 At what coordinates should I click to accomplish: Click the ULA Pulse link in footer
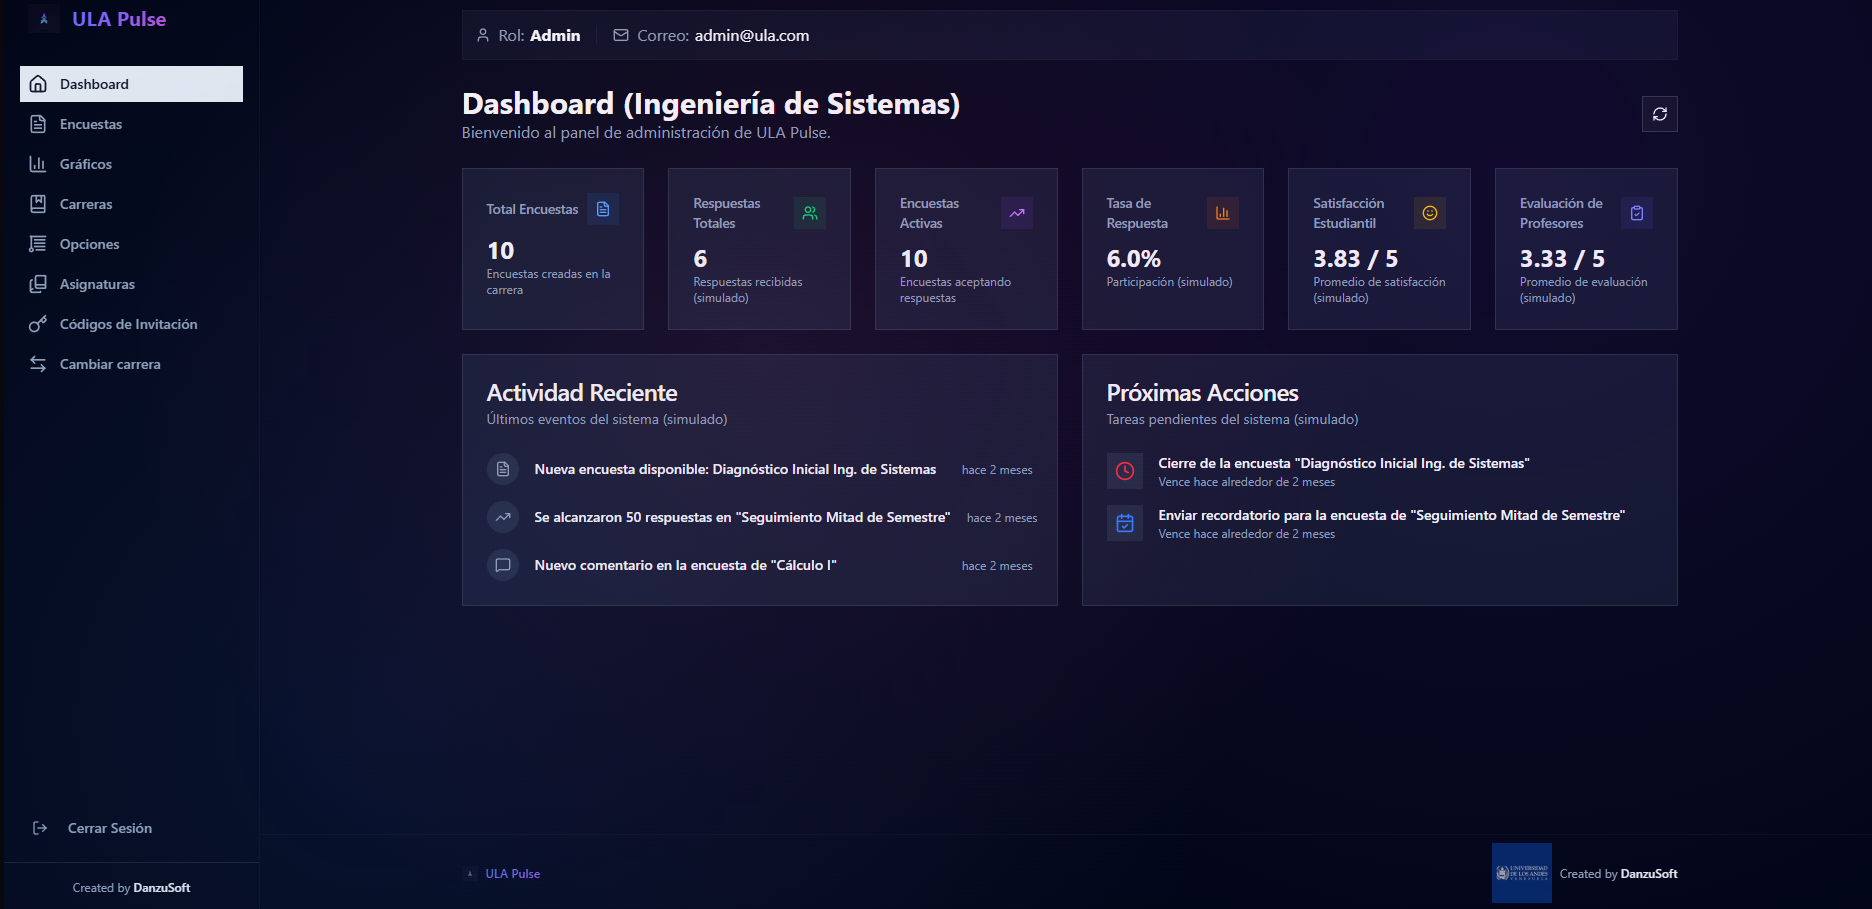coord(512,874)
